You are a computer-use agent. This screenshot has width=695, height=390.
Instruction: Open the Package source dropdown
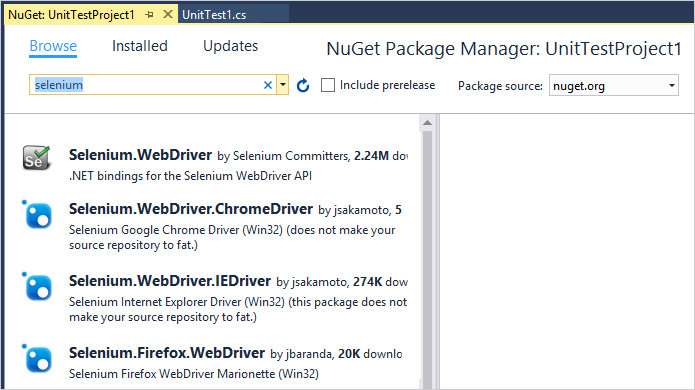coord(614,85)
